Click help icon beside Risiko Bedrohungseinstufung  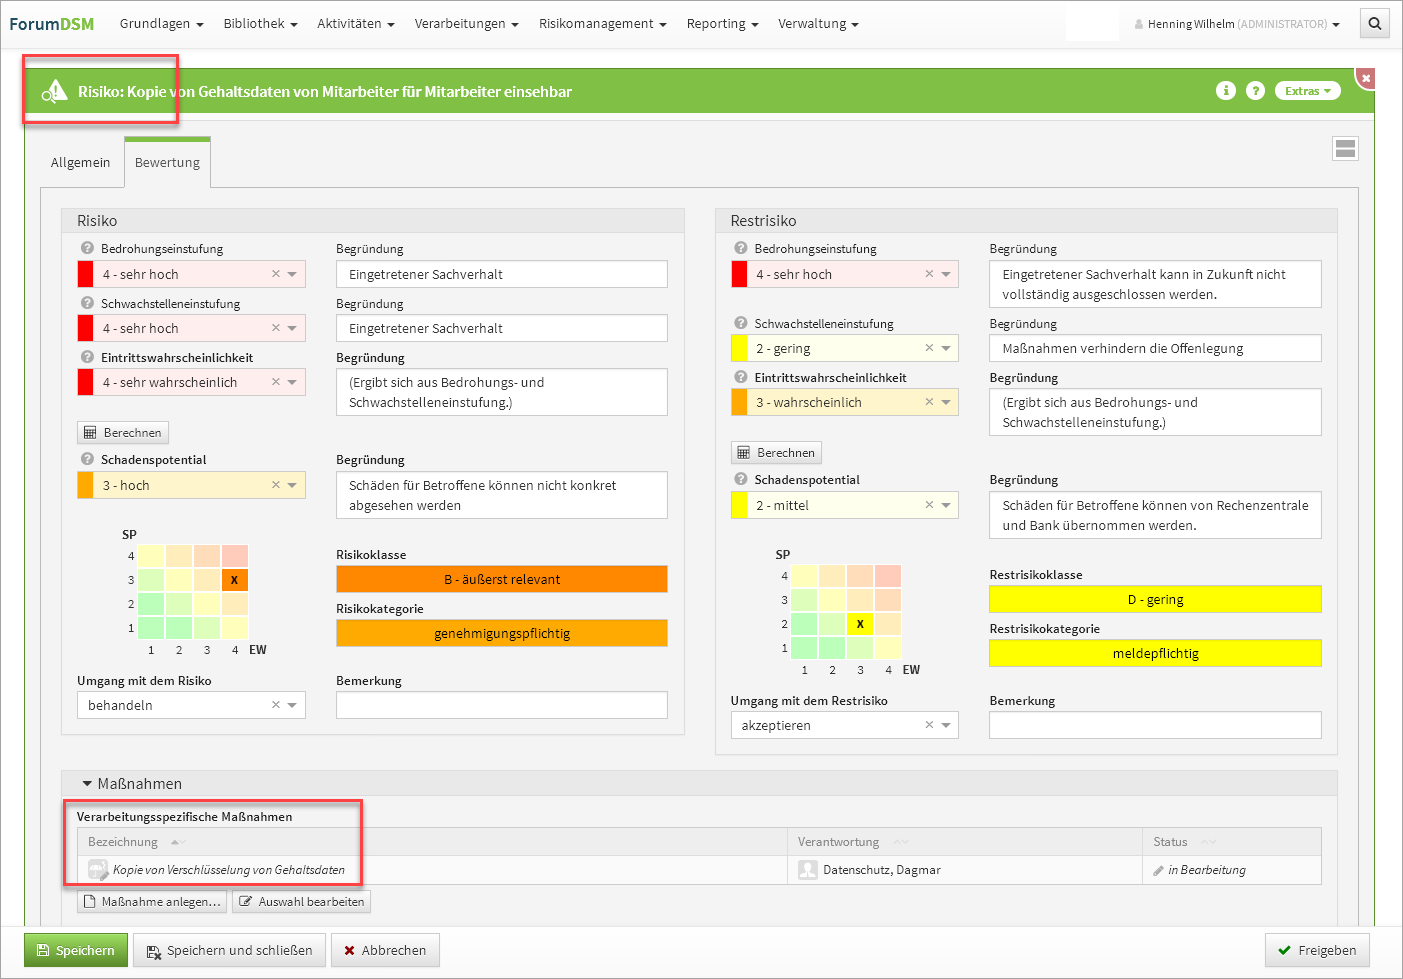[87, 249]
